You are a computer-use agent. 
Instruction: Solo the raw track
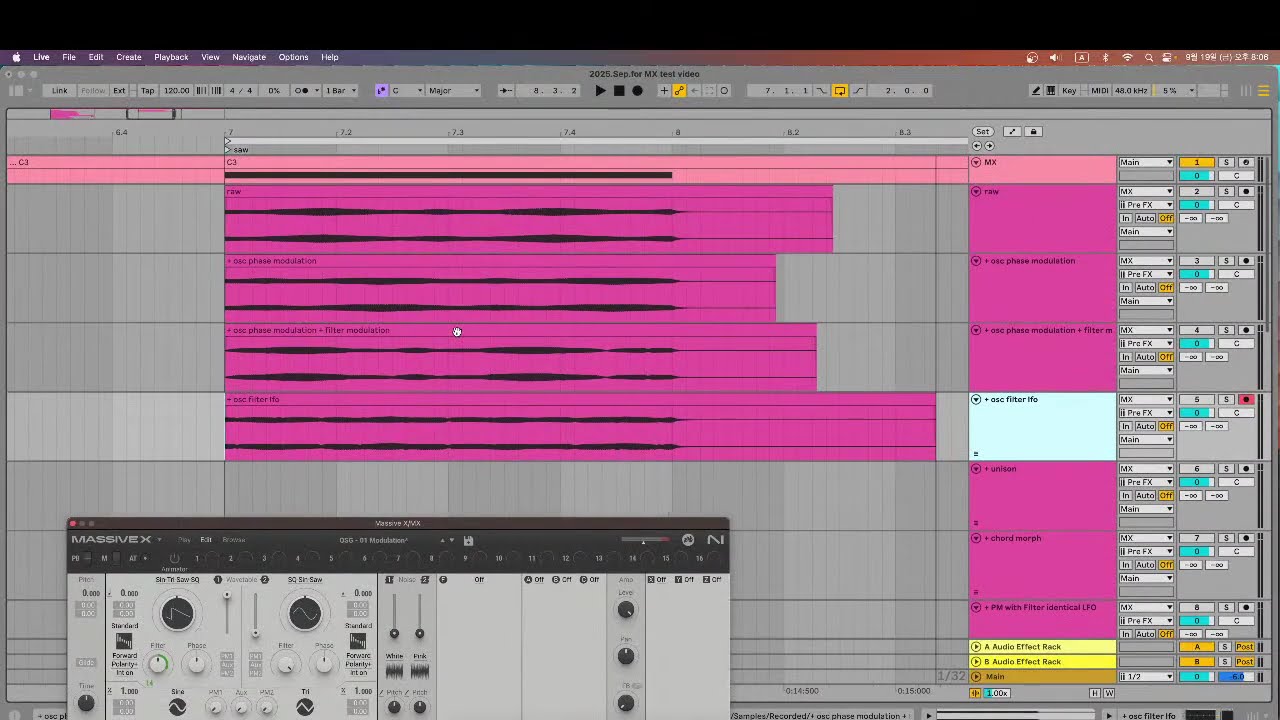(x=1226, y=191)
